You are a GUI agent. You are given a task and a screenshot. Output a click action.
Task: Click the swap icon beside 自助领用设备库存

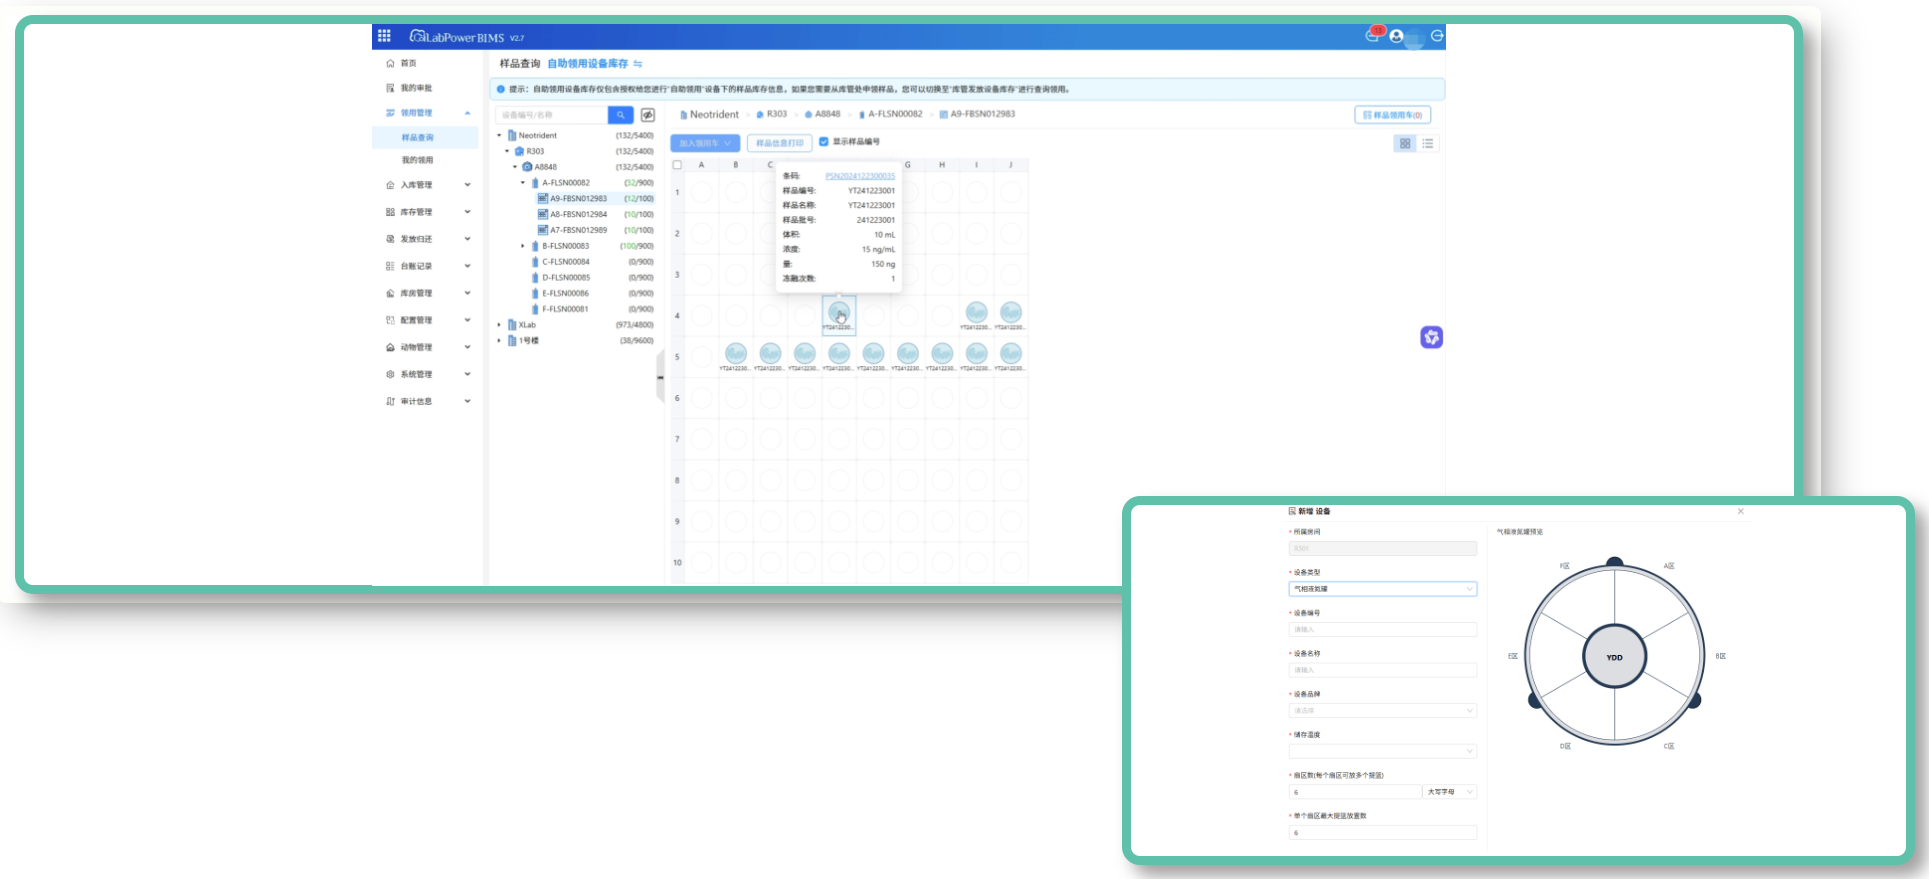click(638, 64)
